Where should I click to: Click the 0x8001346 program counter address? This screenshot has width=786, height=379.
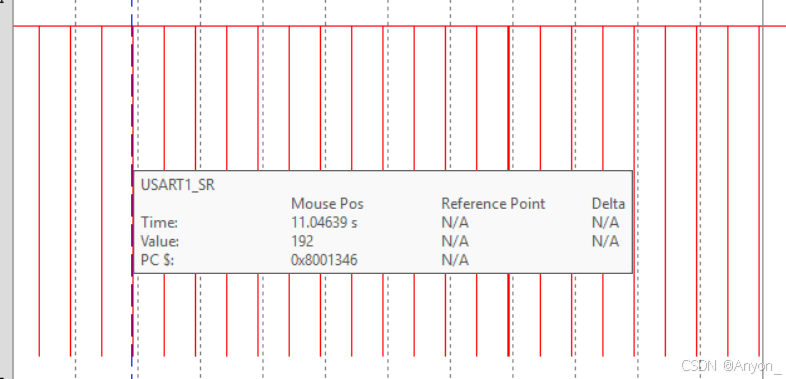pos(324,260)
